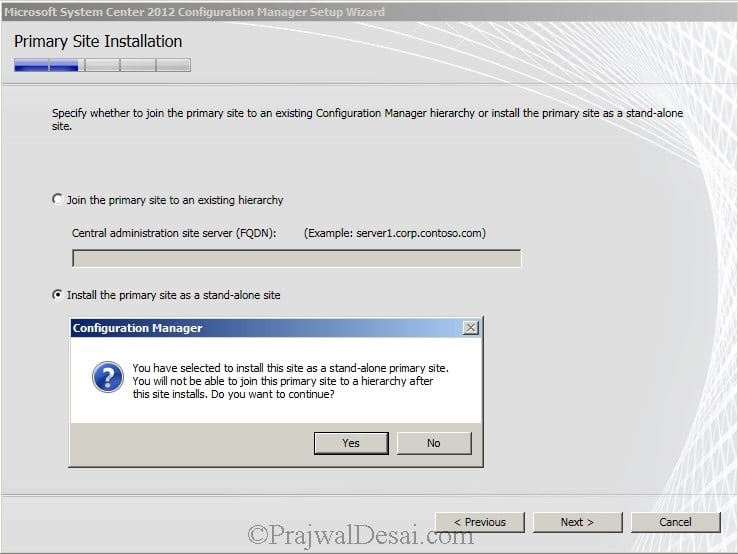Viewport: 738px width, 554px height.
Task: Click the 'Specify whether to join' instruction text
Action: [x=367, y=120]
